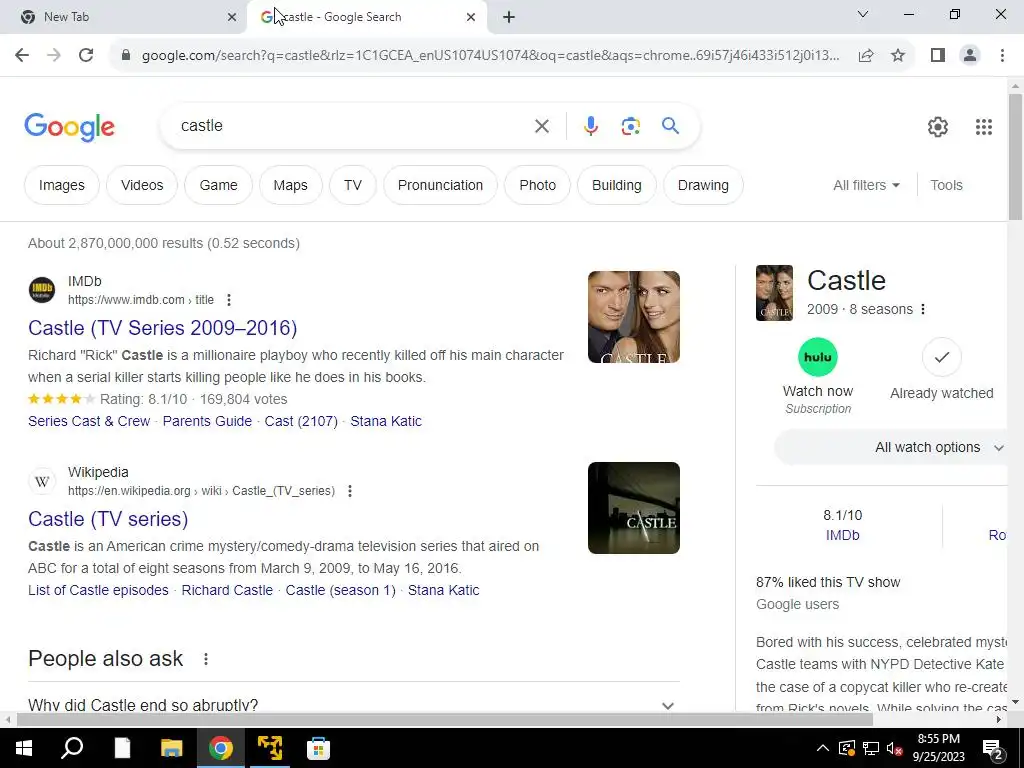Search by image with the camera lens icon
Screen dimensions: 1024x768
(630, 126)
